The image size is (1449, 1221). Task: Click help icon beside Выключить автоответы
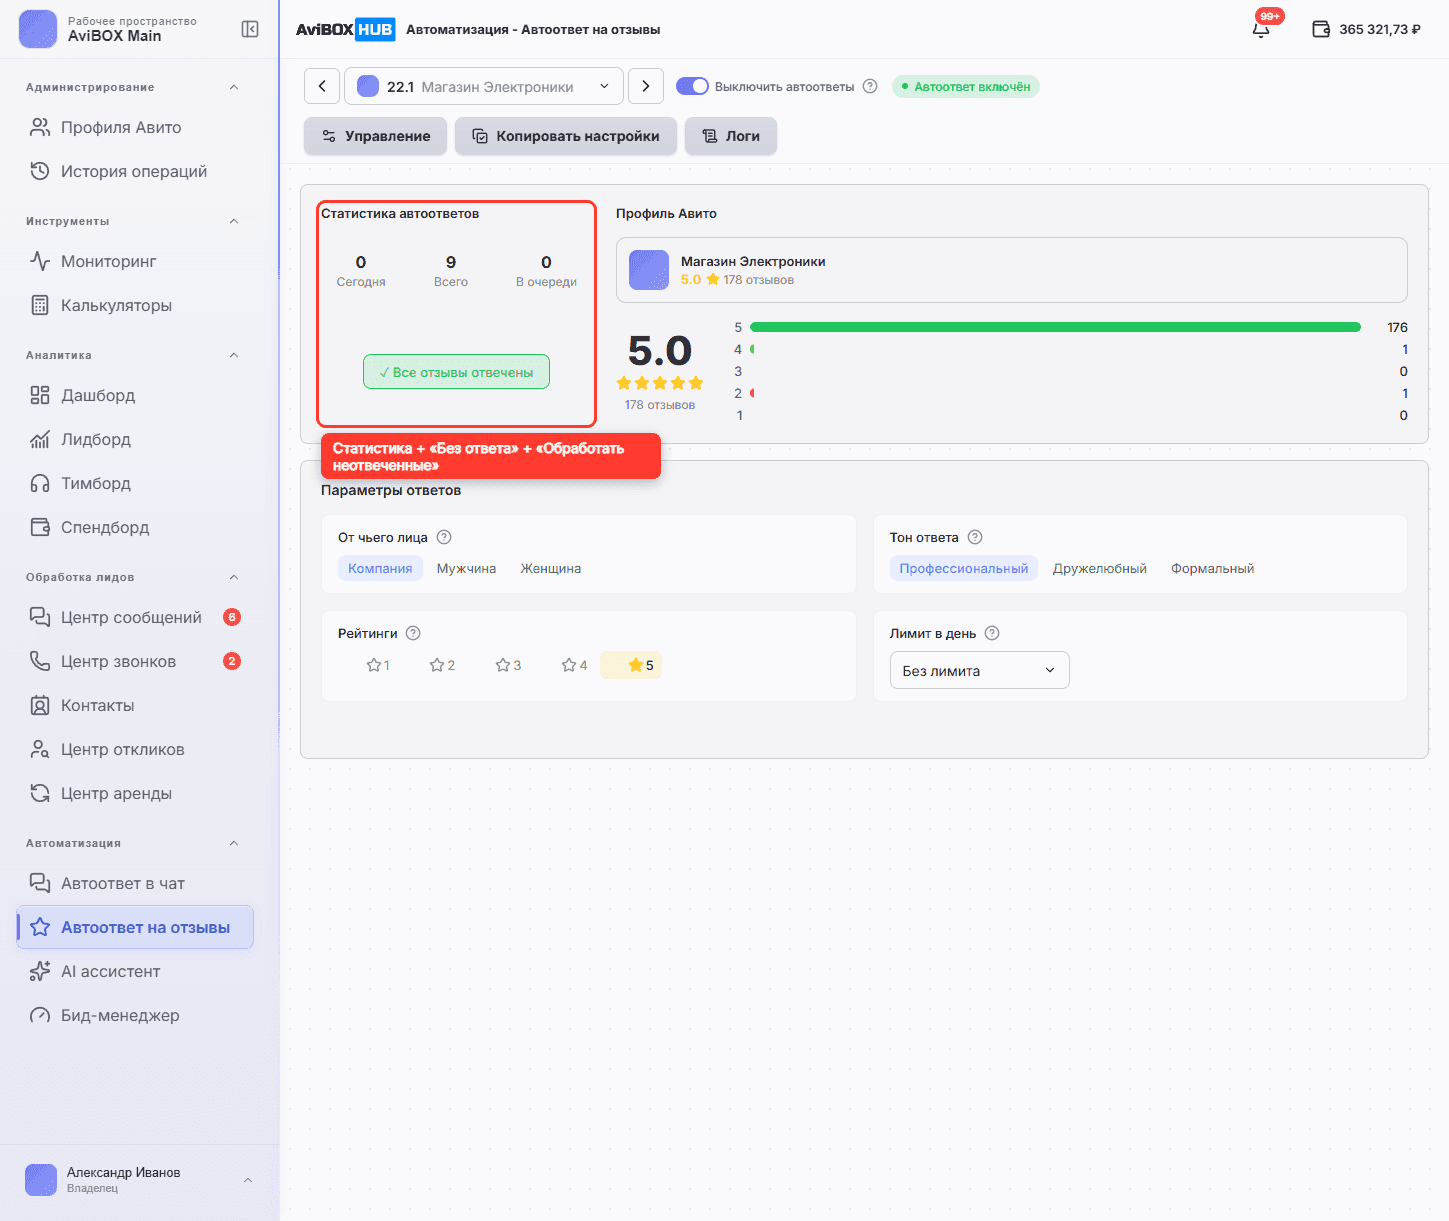pyautogui.click(x=870, y=86)
